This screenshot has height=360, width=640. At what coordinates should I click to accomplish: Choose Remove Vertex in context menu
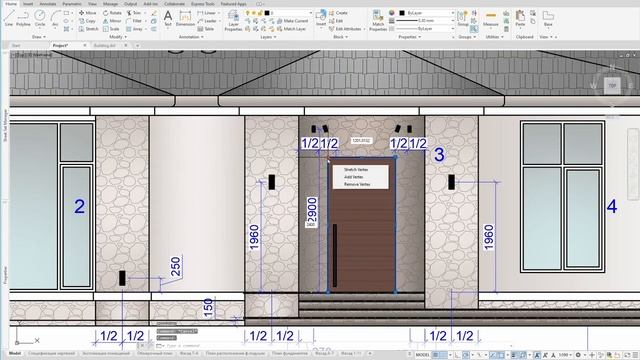(x=357, y=184)
